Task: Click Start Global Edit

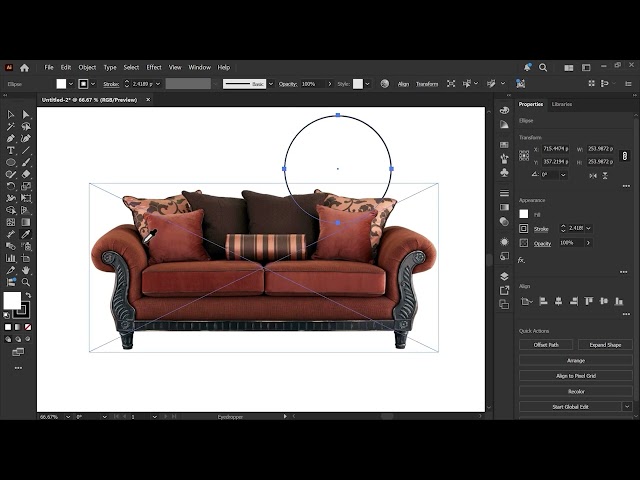Action: tap(570, 407)
